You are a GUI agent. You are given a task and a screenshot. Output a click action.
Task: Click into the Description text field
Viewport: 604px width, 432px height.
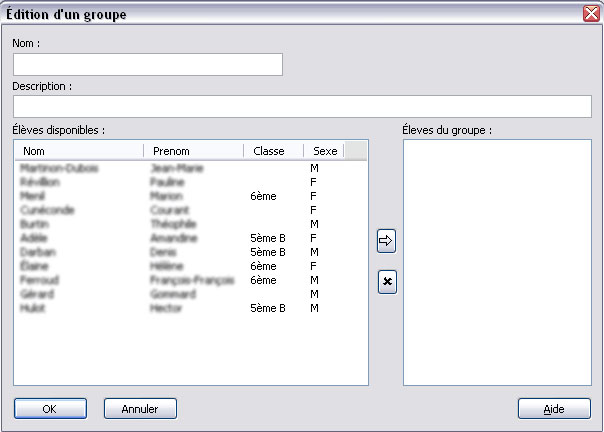tap(302, 107)
